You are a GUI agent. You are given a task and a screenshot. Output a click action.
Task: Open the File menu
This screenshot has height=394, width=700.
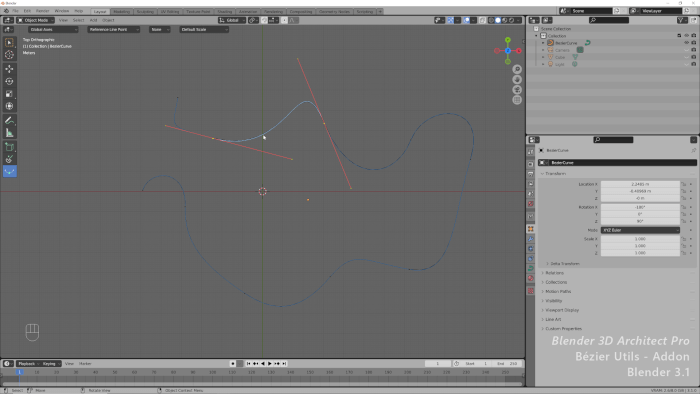coord(15,11)
